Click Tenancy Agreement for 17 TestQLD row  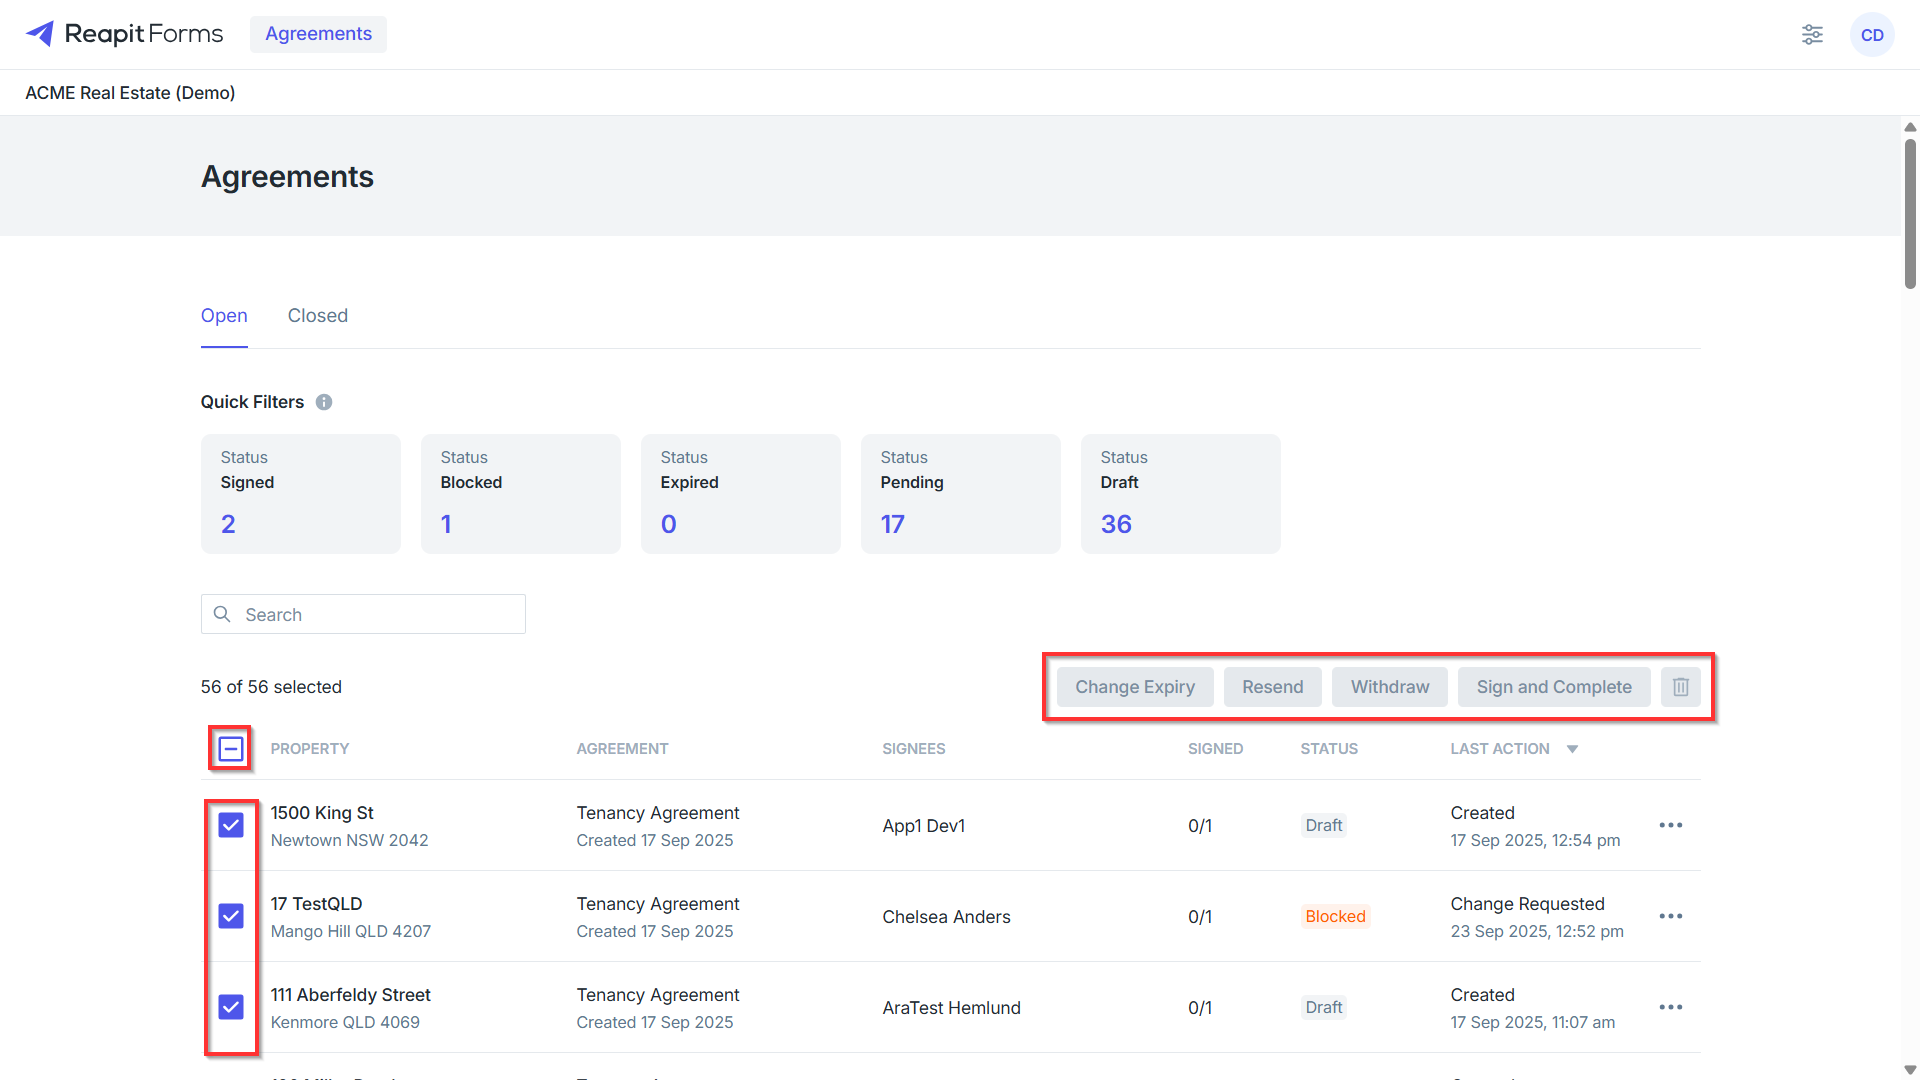[x=658, y=904]
